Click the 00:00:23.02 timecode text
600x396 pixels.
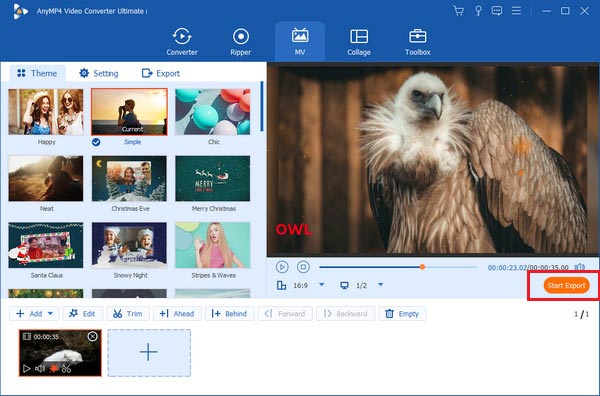507,267
